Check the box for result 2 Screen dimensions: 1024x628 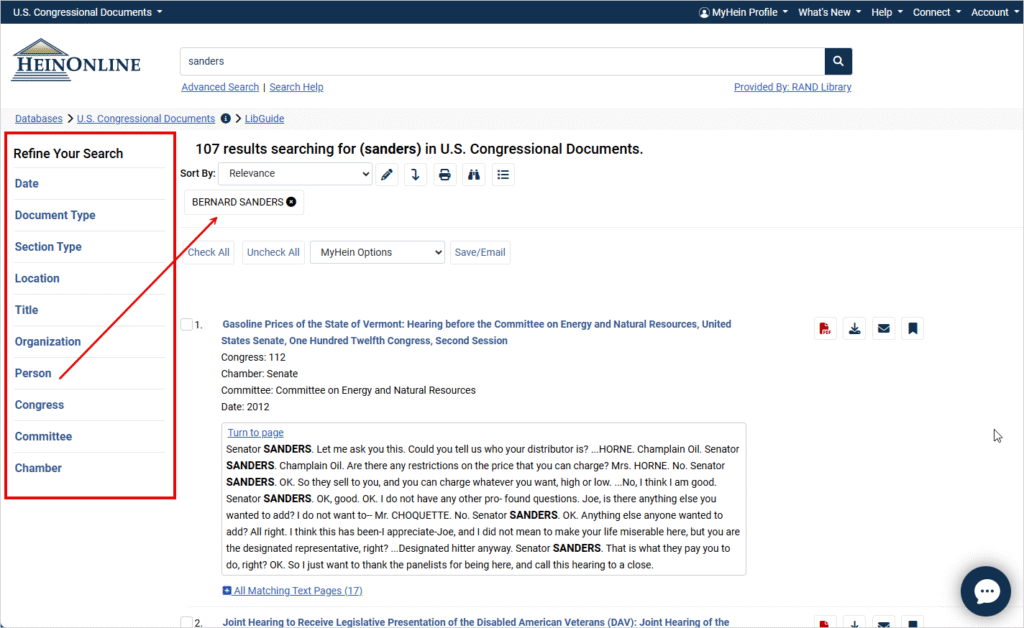187,622
